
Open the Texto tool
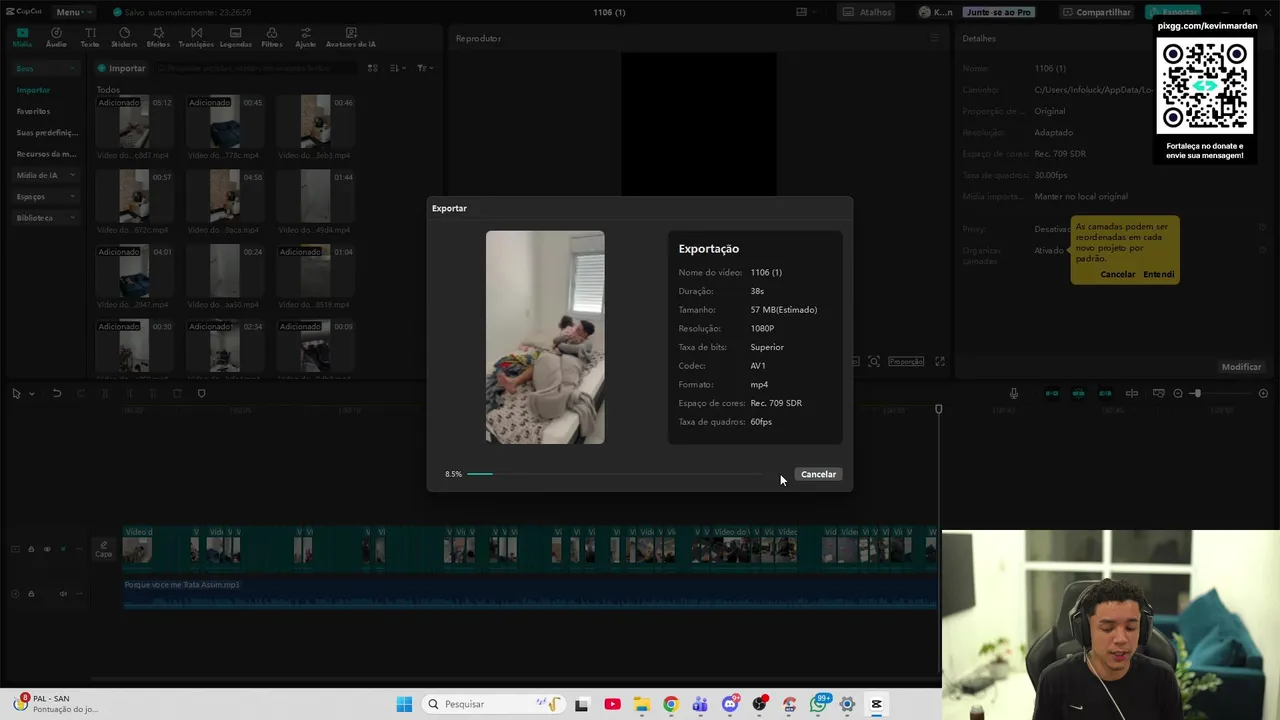click(x=90, y=38)
